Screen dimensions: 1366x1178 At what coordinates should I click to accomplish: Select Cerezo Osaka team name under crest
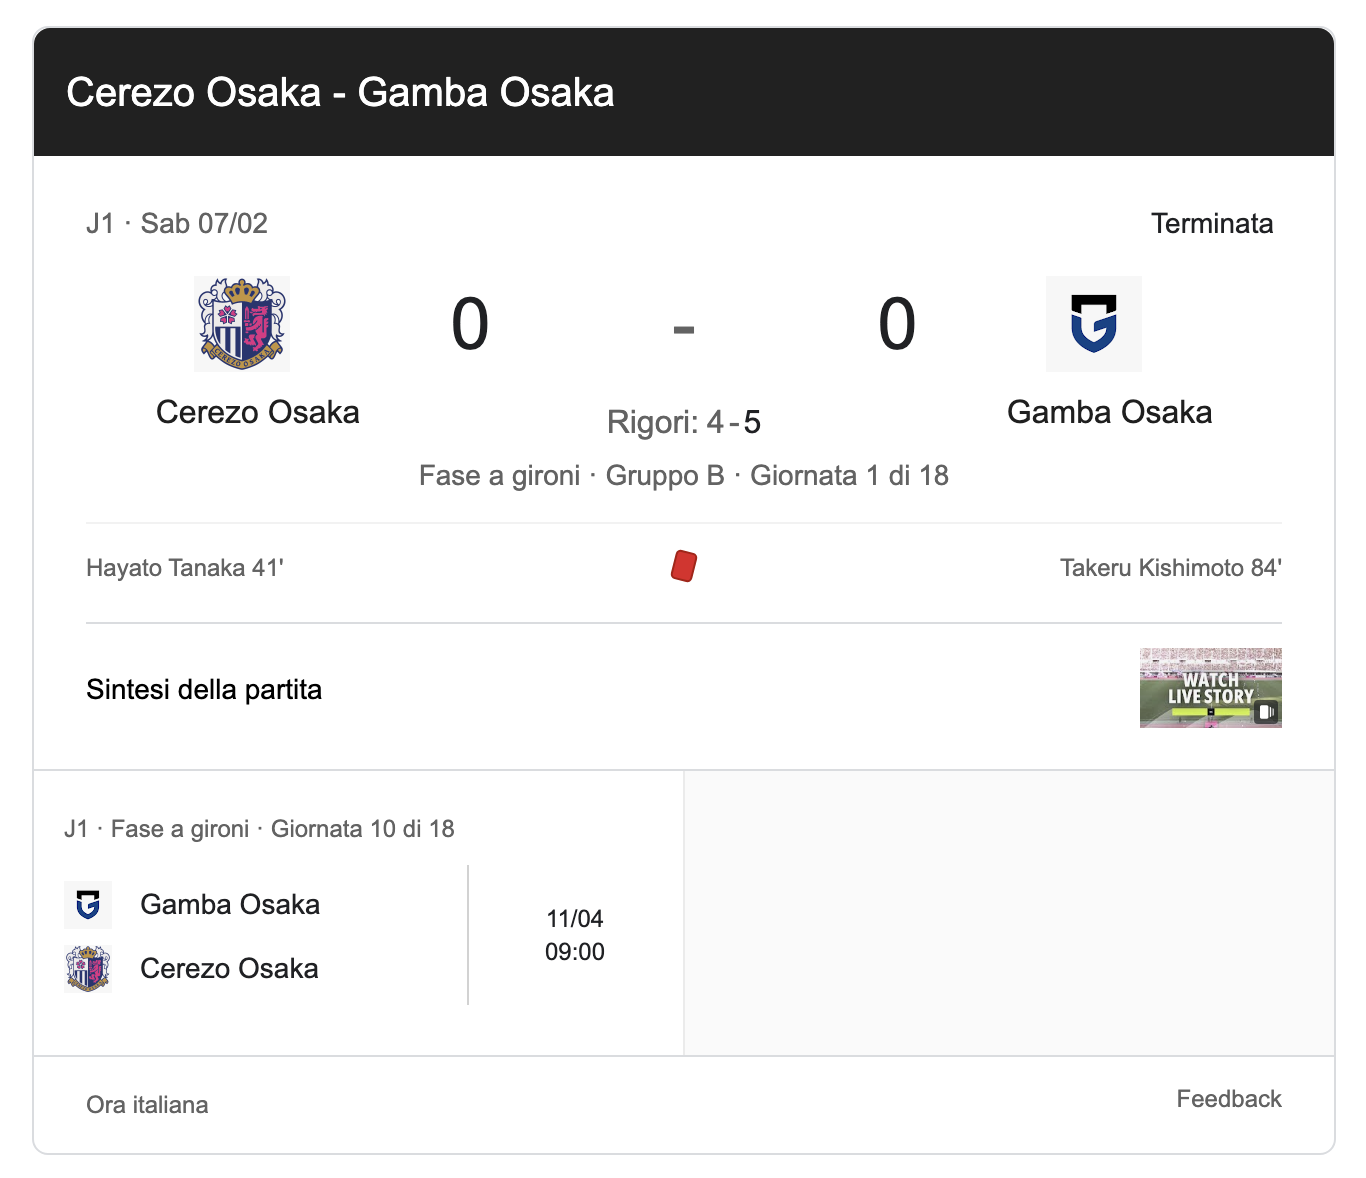pyautogui.click(x=258, y=412)
